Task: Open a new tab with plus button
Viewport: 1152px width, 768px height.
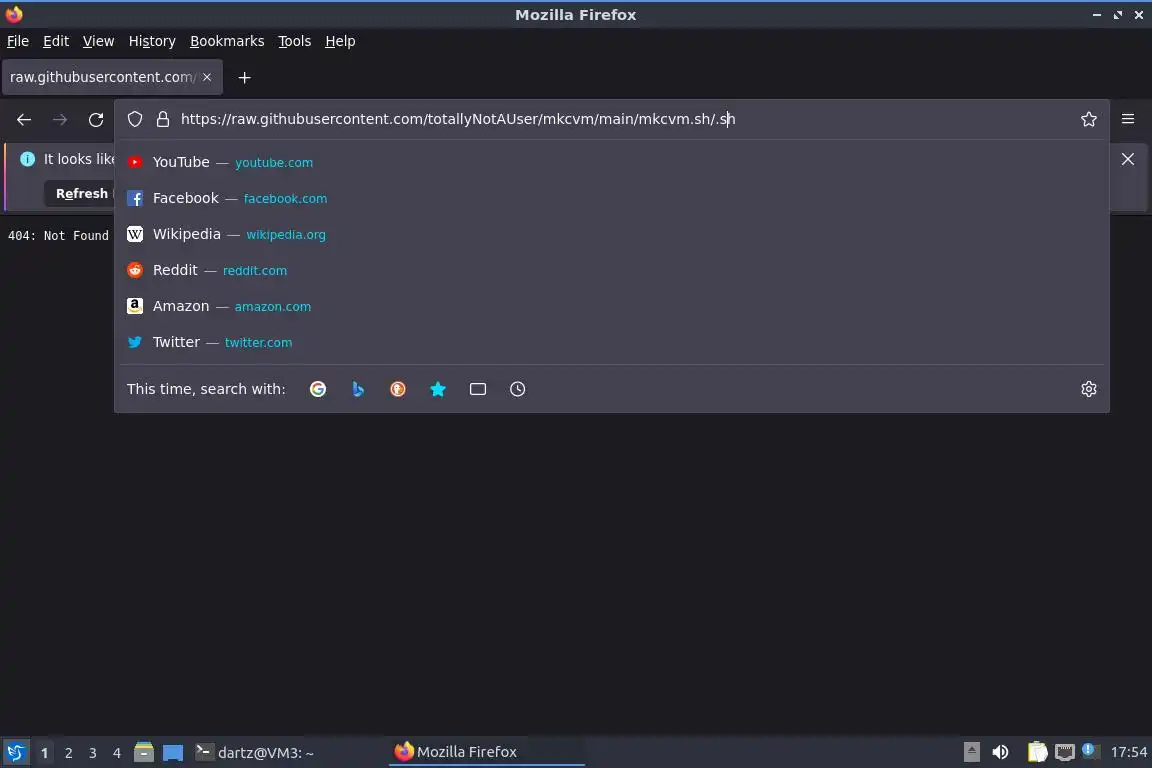Action: (245, 78)
